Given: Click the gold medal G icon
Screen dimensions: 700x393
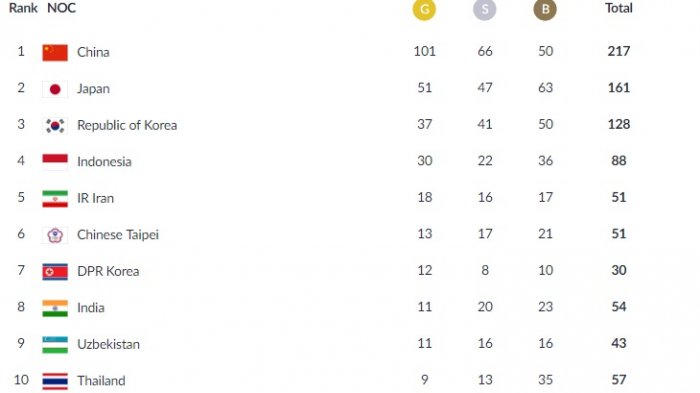Looking at the screenshot, I should [424, 9].
